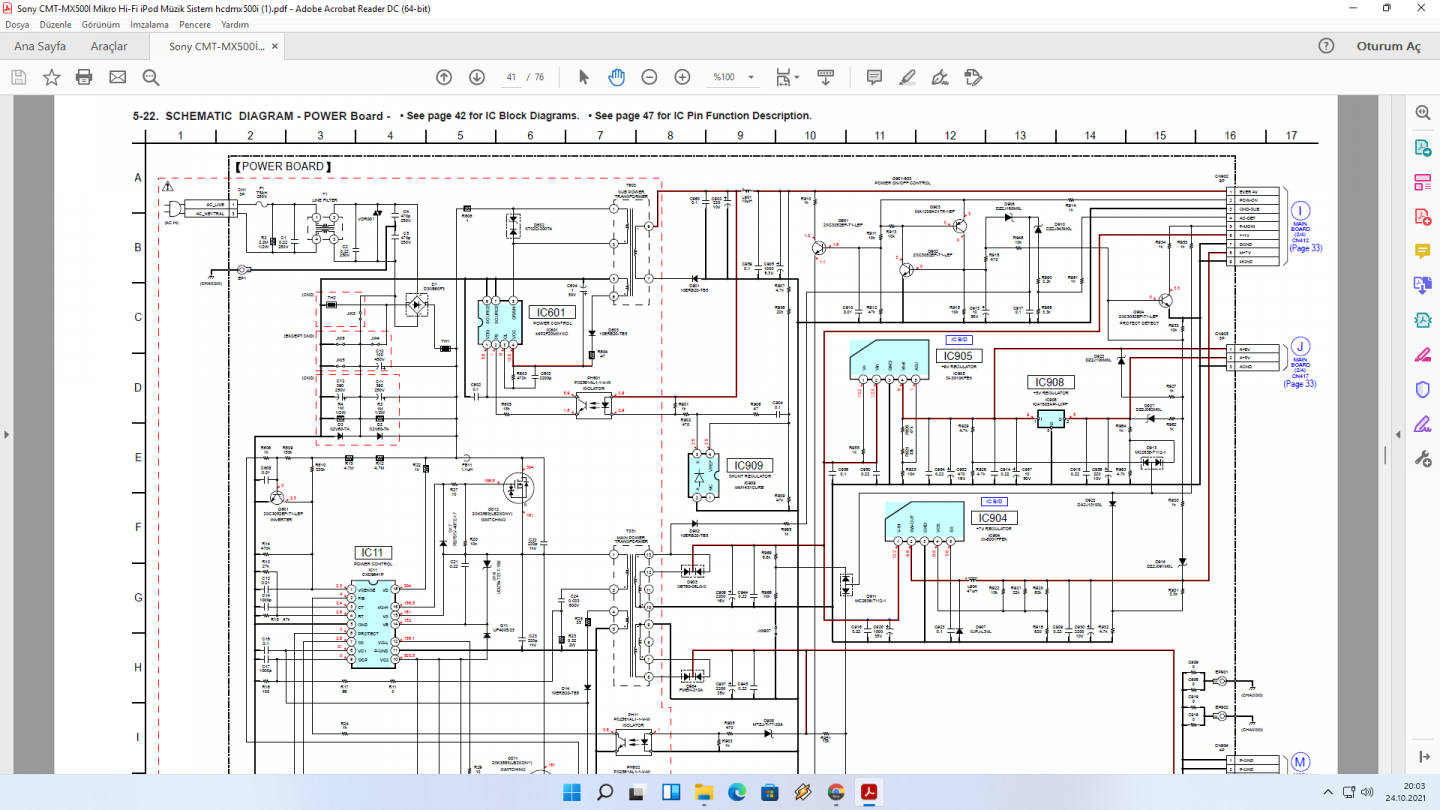This screenshot has width=1440, height=810.
Task: Open Microsoft Edge from the taskbar
Action: (x=736, y=793)
